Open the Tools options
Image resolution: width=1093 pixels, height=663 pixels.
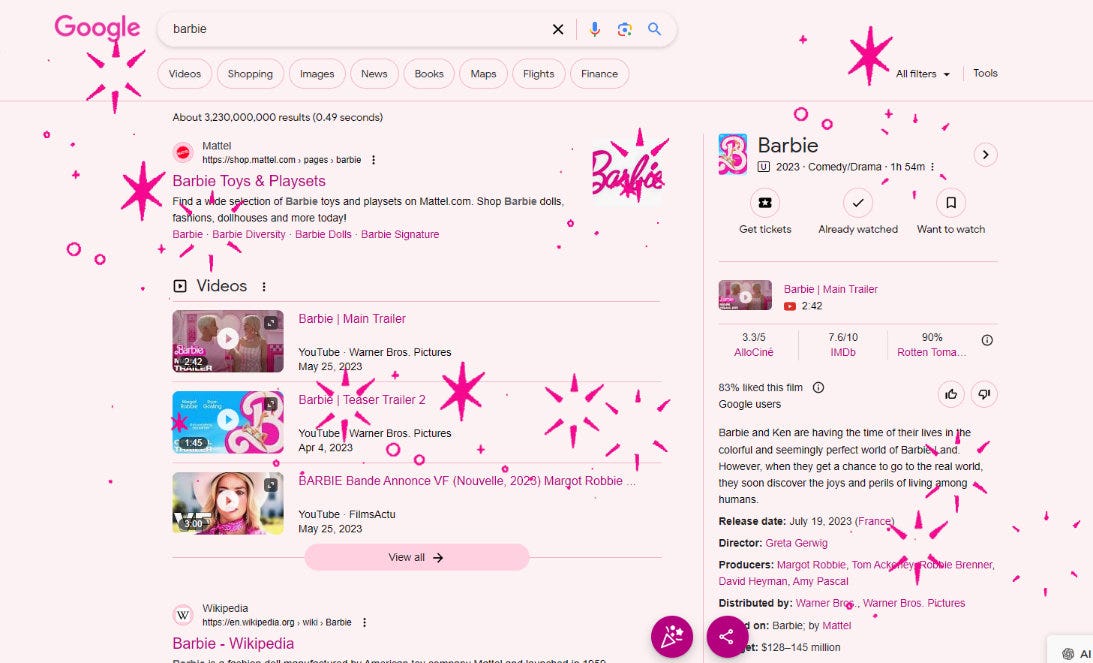coord(985,73)
